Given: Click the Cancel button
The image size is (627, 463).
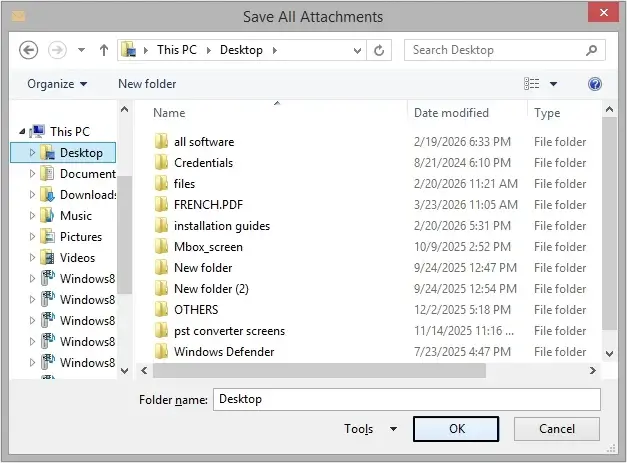Looking at the screenshot, I should click(x=557, y=429).
